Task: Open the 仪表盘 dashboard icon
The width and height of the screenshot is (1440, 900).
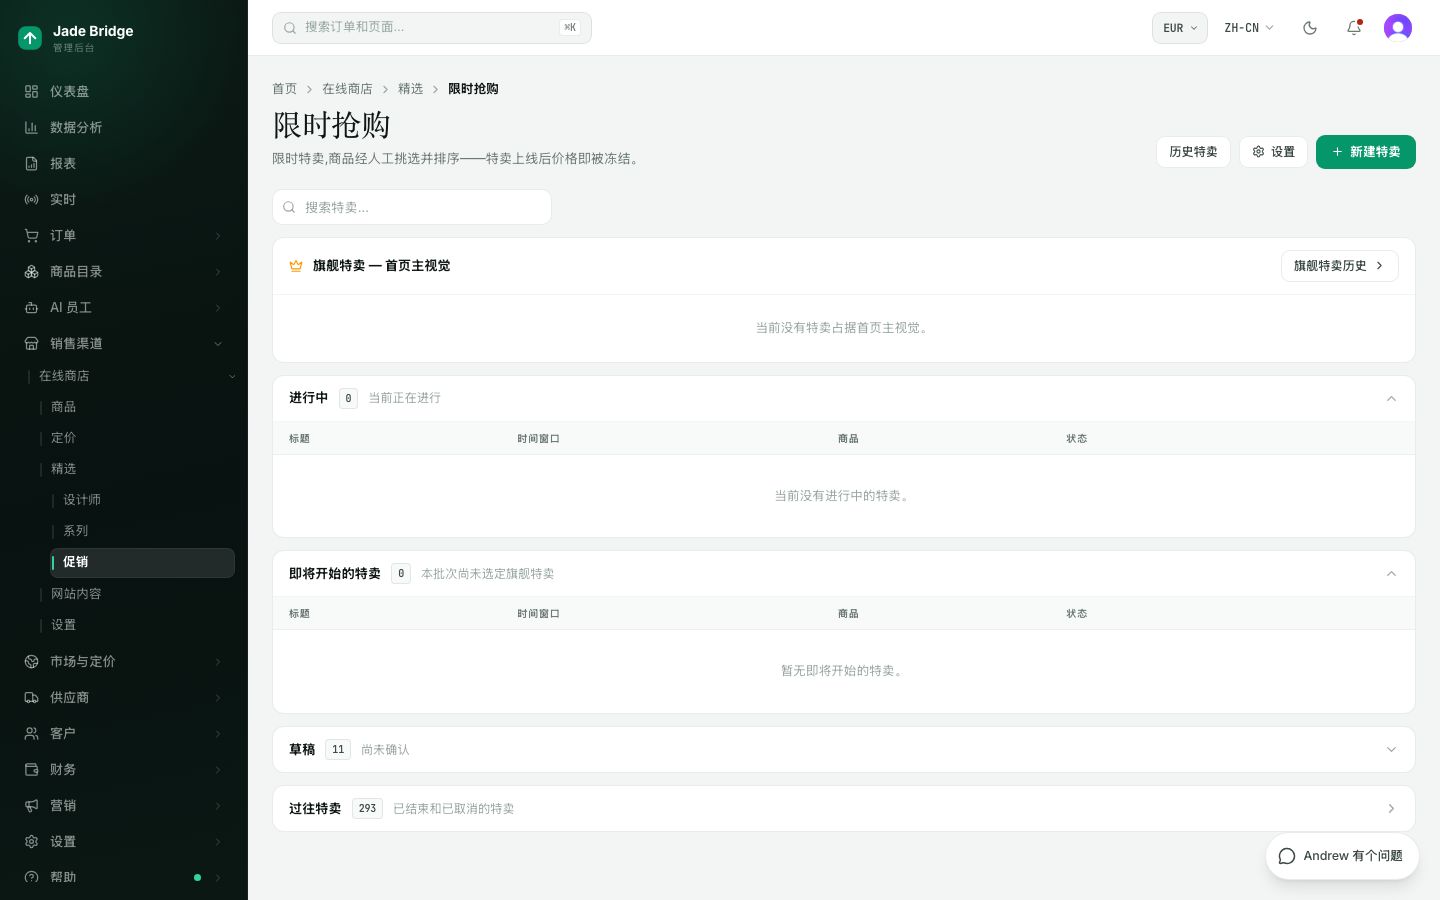Action: [x=31, y=91]
